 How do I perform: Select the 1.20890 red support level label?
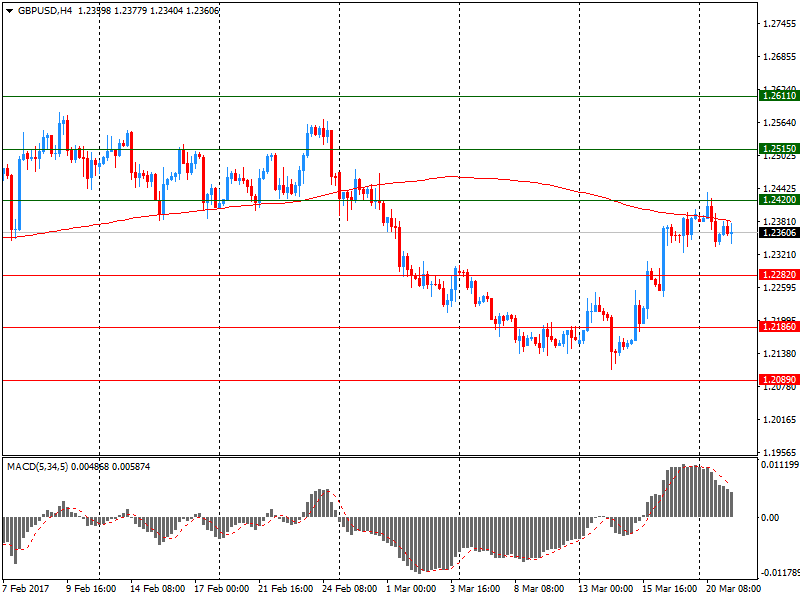(x=779, y=380)
